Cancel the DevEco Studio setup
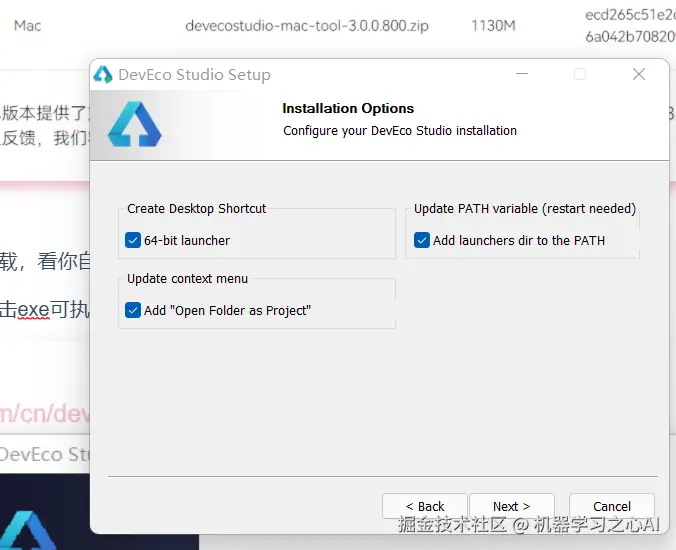The height and width of the screenshot is (550, 676). [612, 506]
